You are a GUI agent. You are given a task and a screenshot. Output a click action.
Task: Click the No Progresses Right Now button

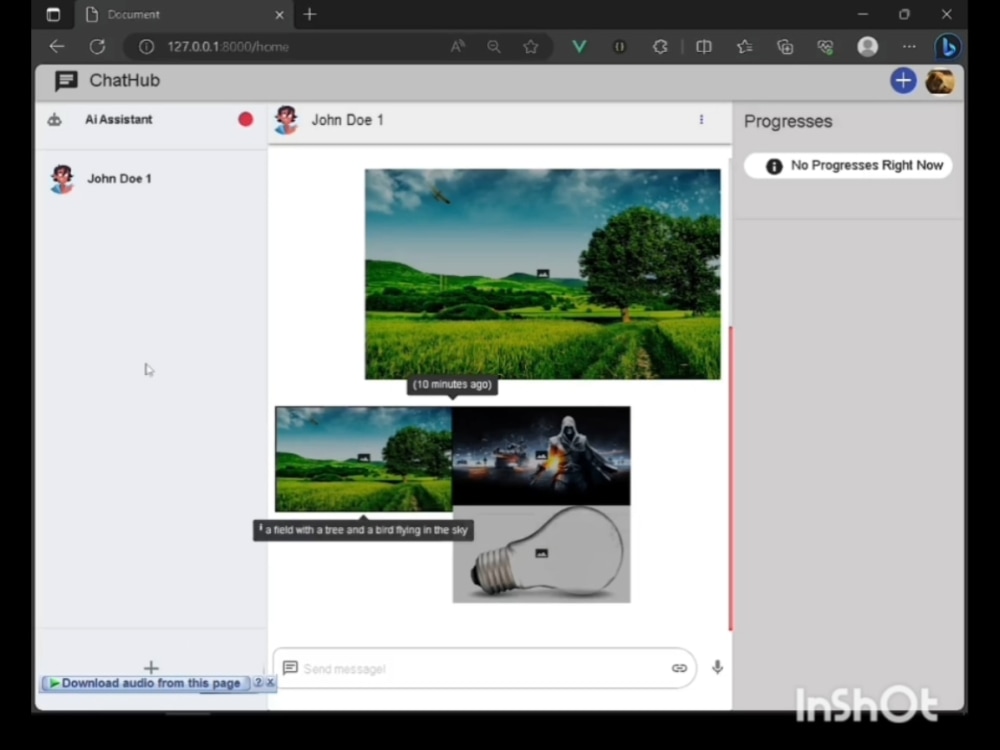[x=860, y=165]
